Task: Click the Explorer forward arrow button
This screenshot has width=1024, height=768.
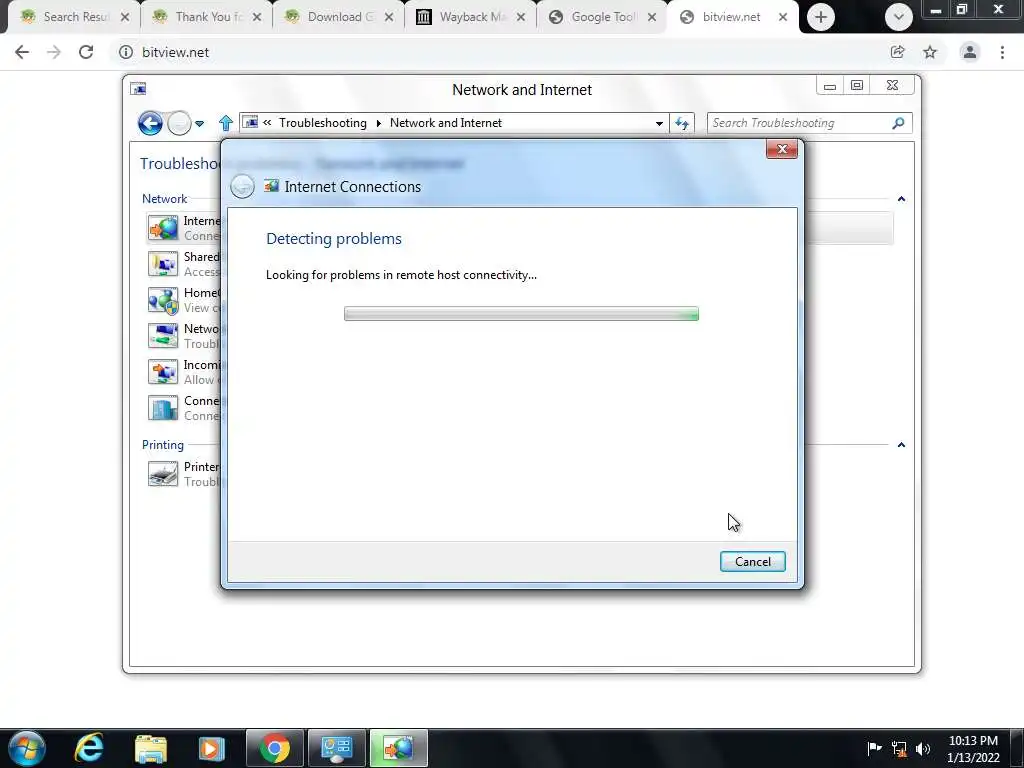Action: click(x=179, y=123)
